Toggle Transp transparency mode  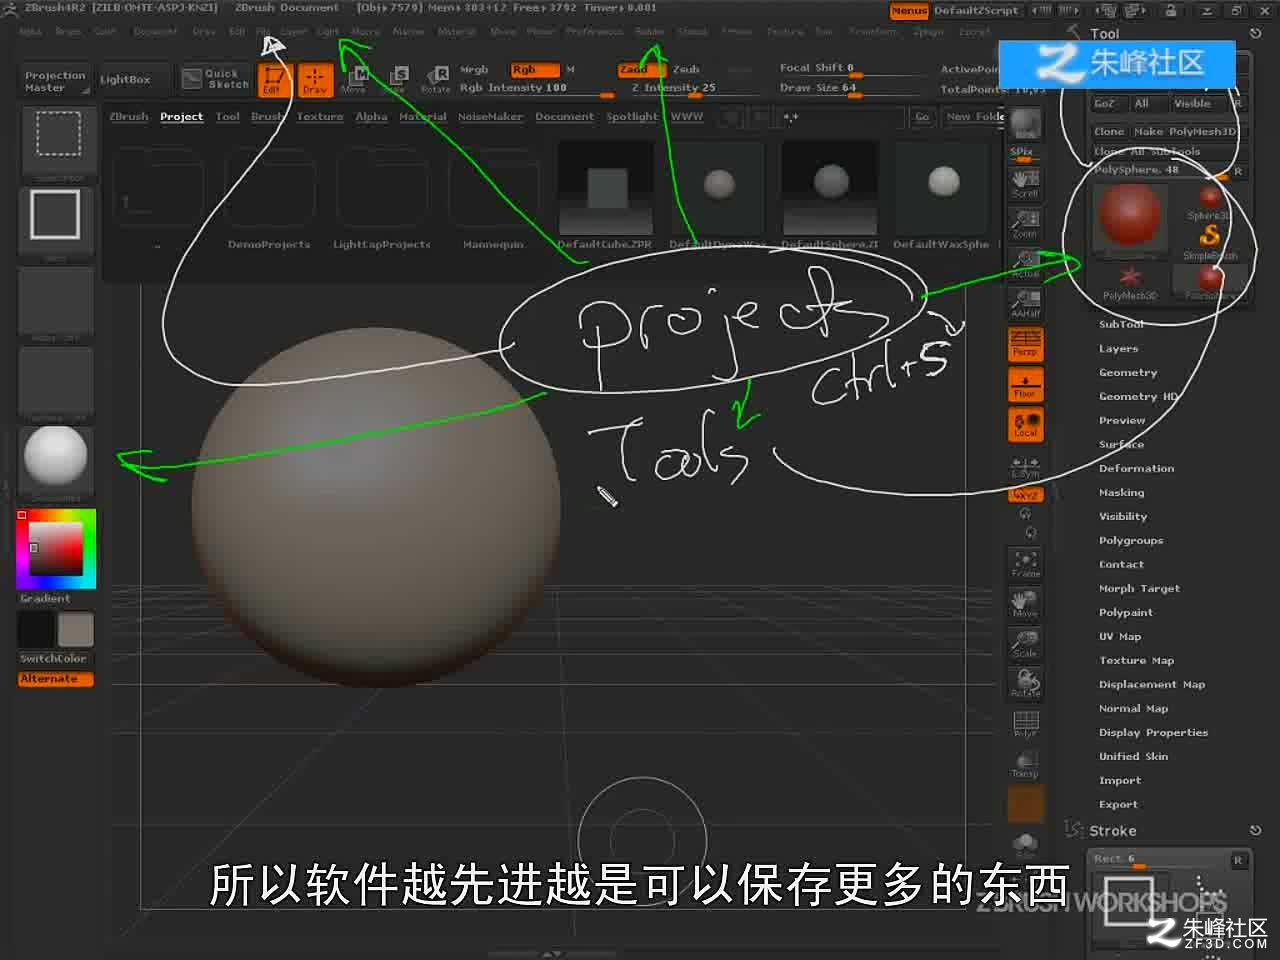point(1025,764)
